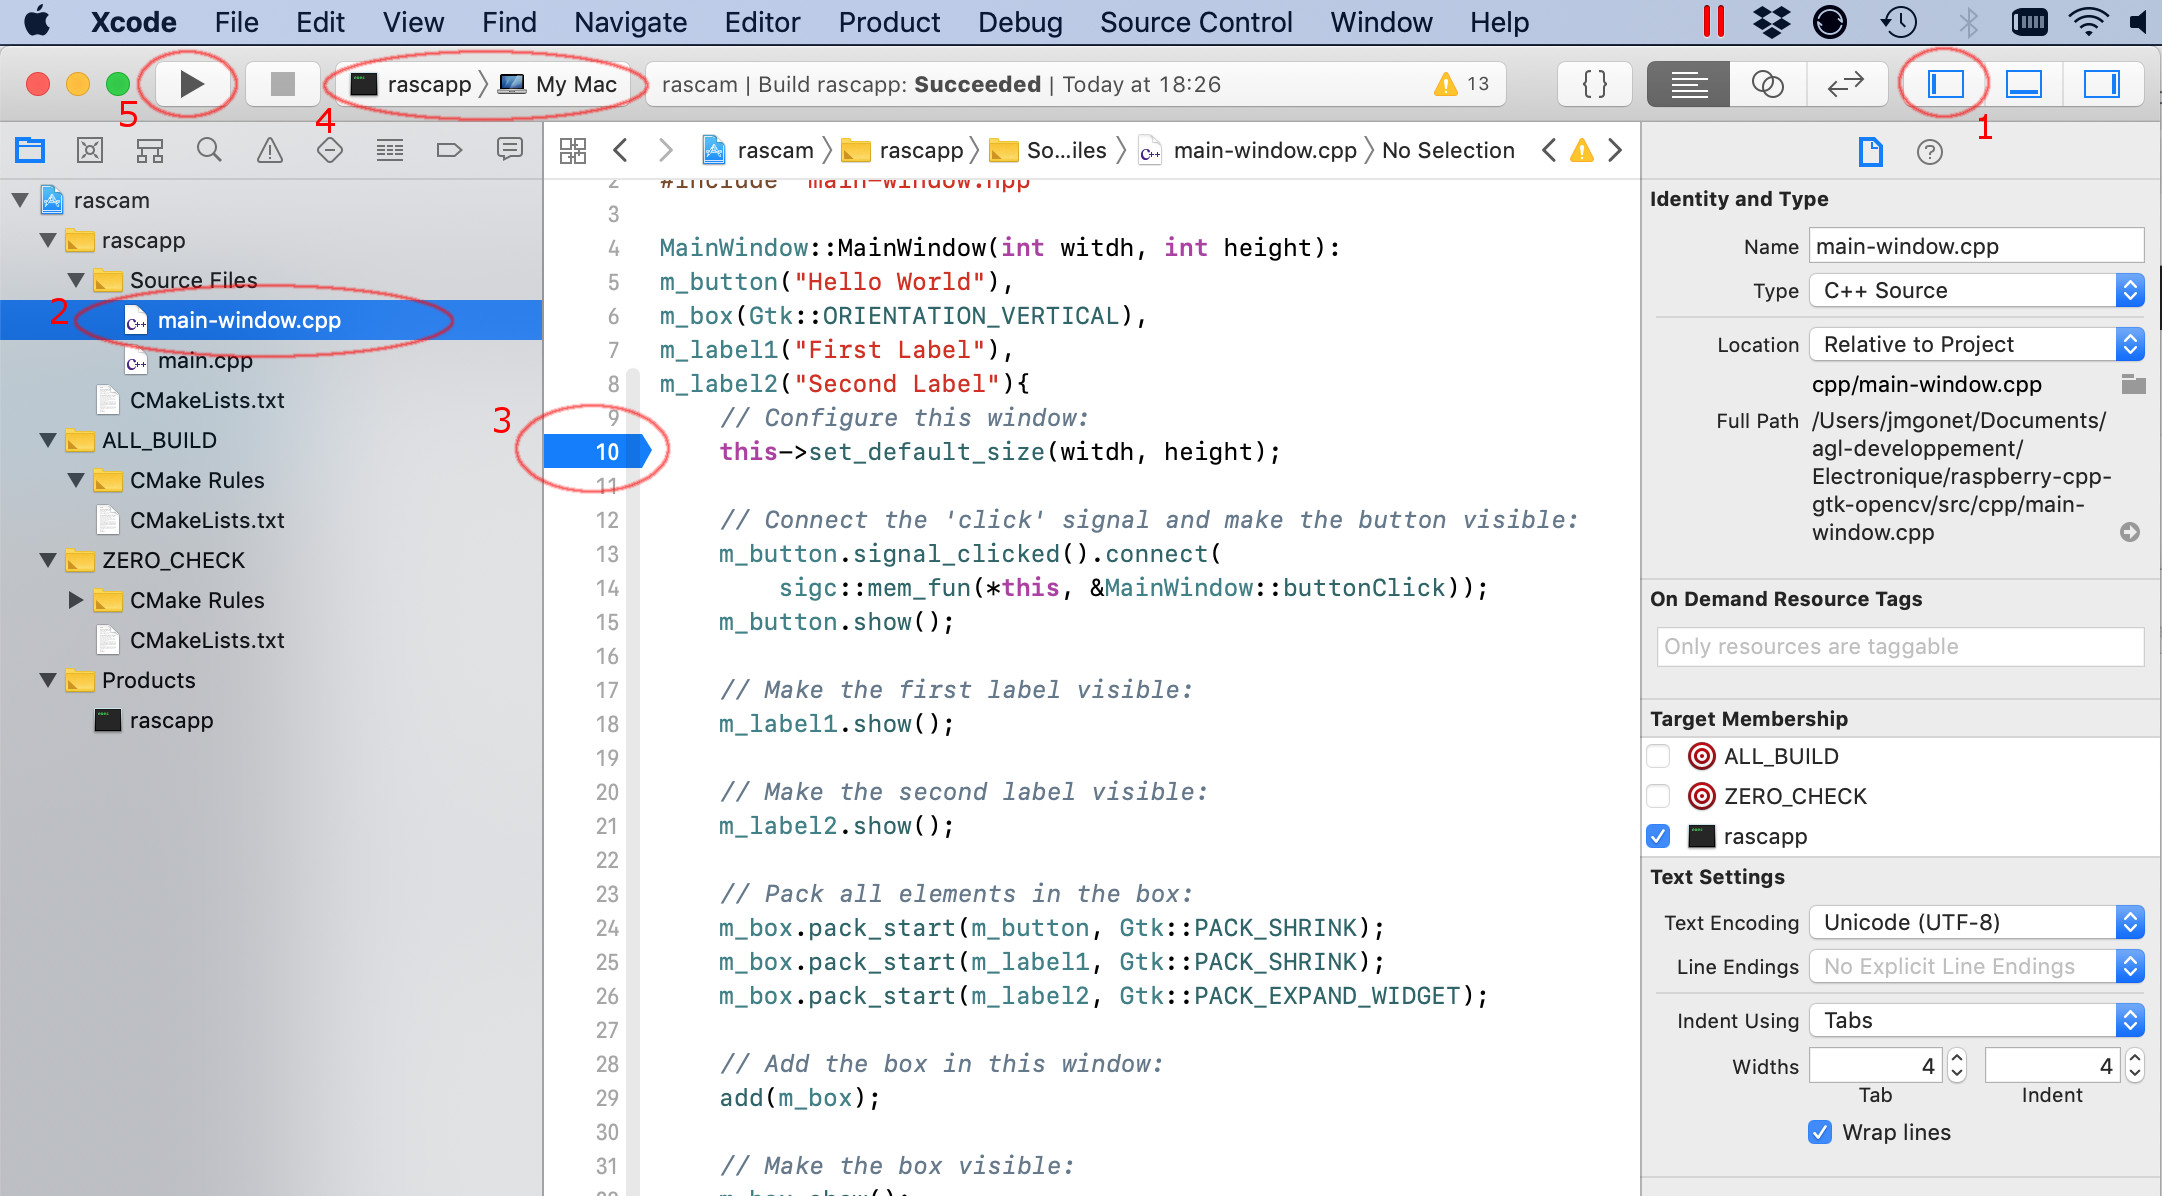Show the Breakpoint navigator tag icon
The width and height of the screenshot is (2162, 1196).
point(449,151)
